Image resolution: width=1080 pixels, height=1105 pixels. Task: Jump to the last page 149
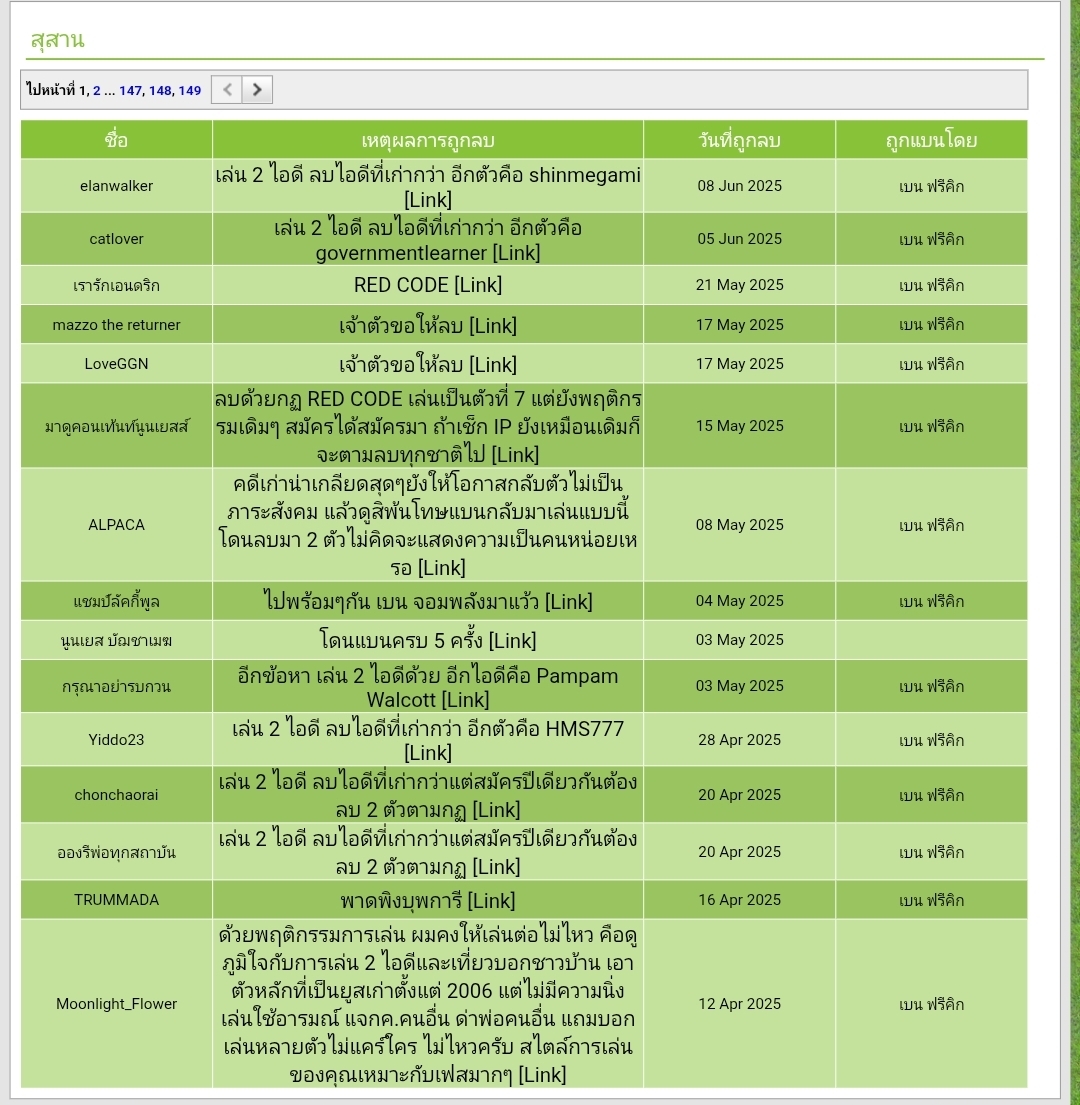click(x=190, y=90)
